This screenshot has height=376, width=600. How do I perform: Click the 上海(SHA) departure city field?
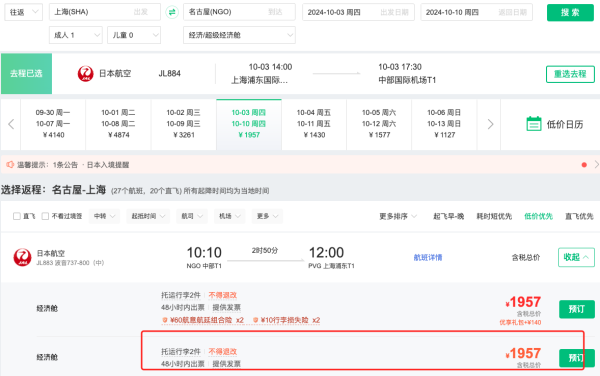point(105,12)
